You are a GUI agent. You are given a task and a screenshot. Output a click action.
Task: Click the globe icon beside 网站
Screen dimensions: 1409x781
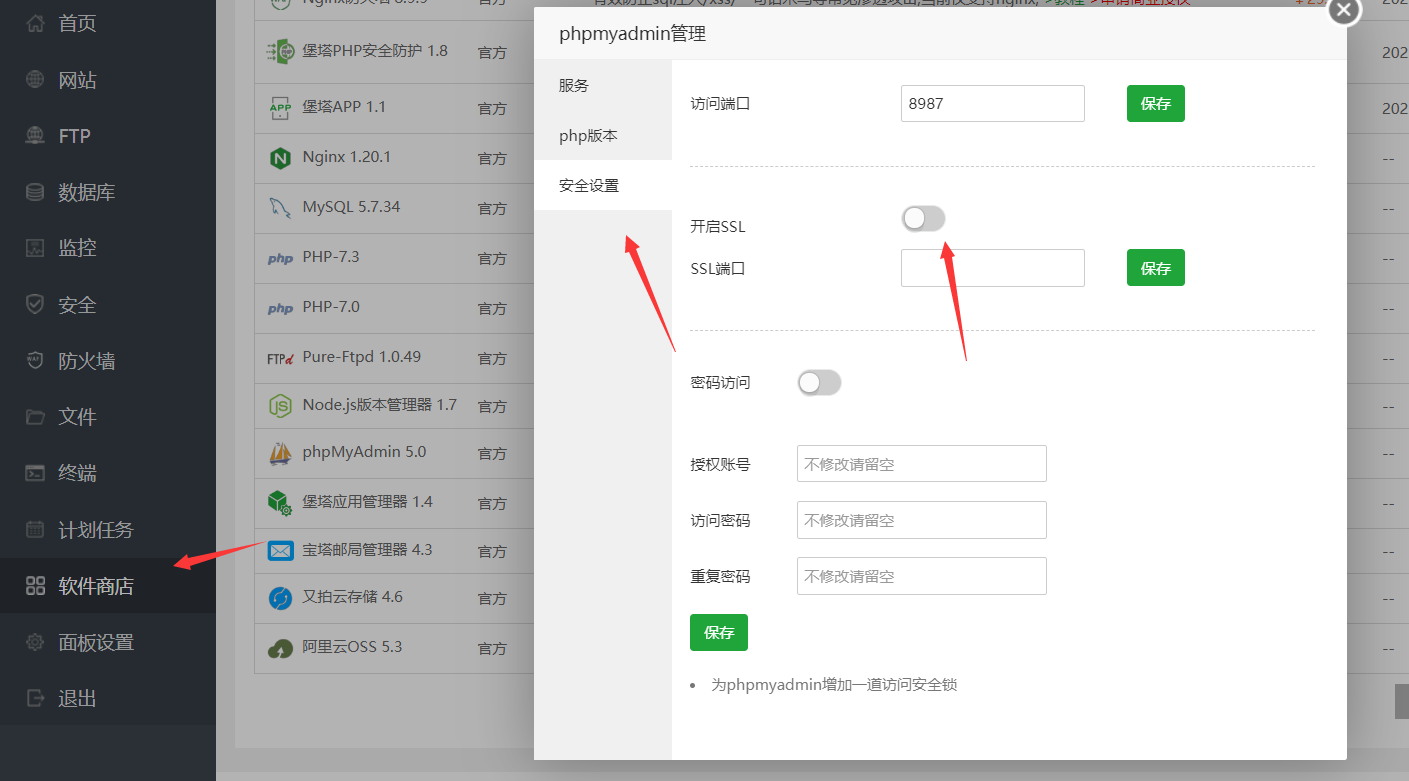[x=35, y=80]
